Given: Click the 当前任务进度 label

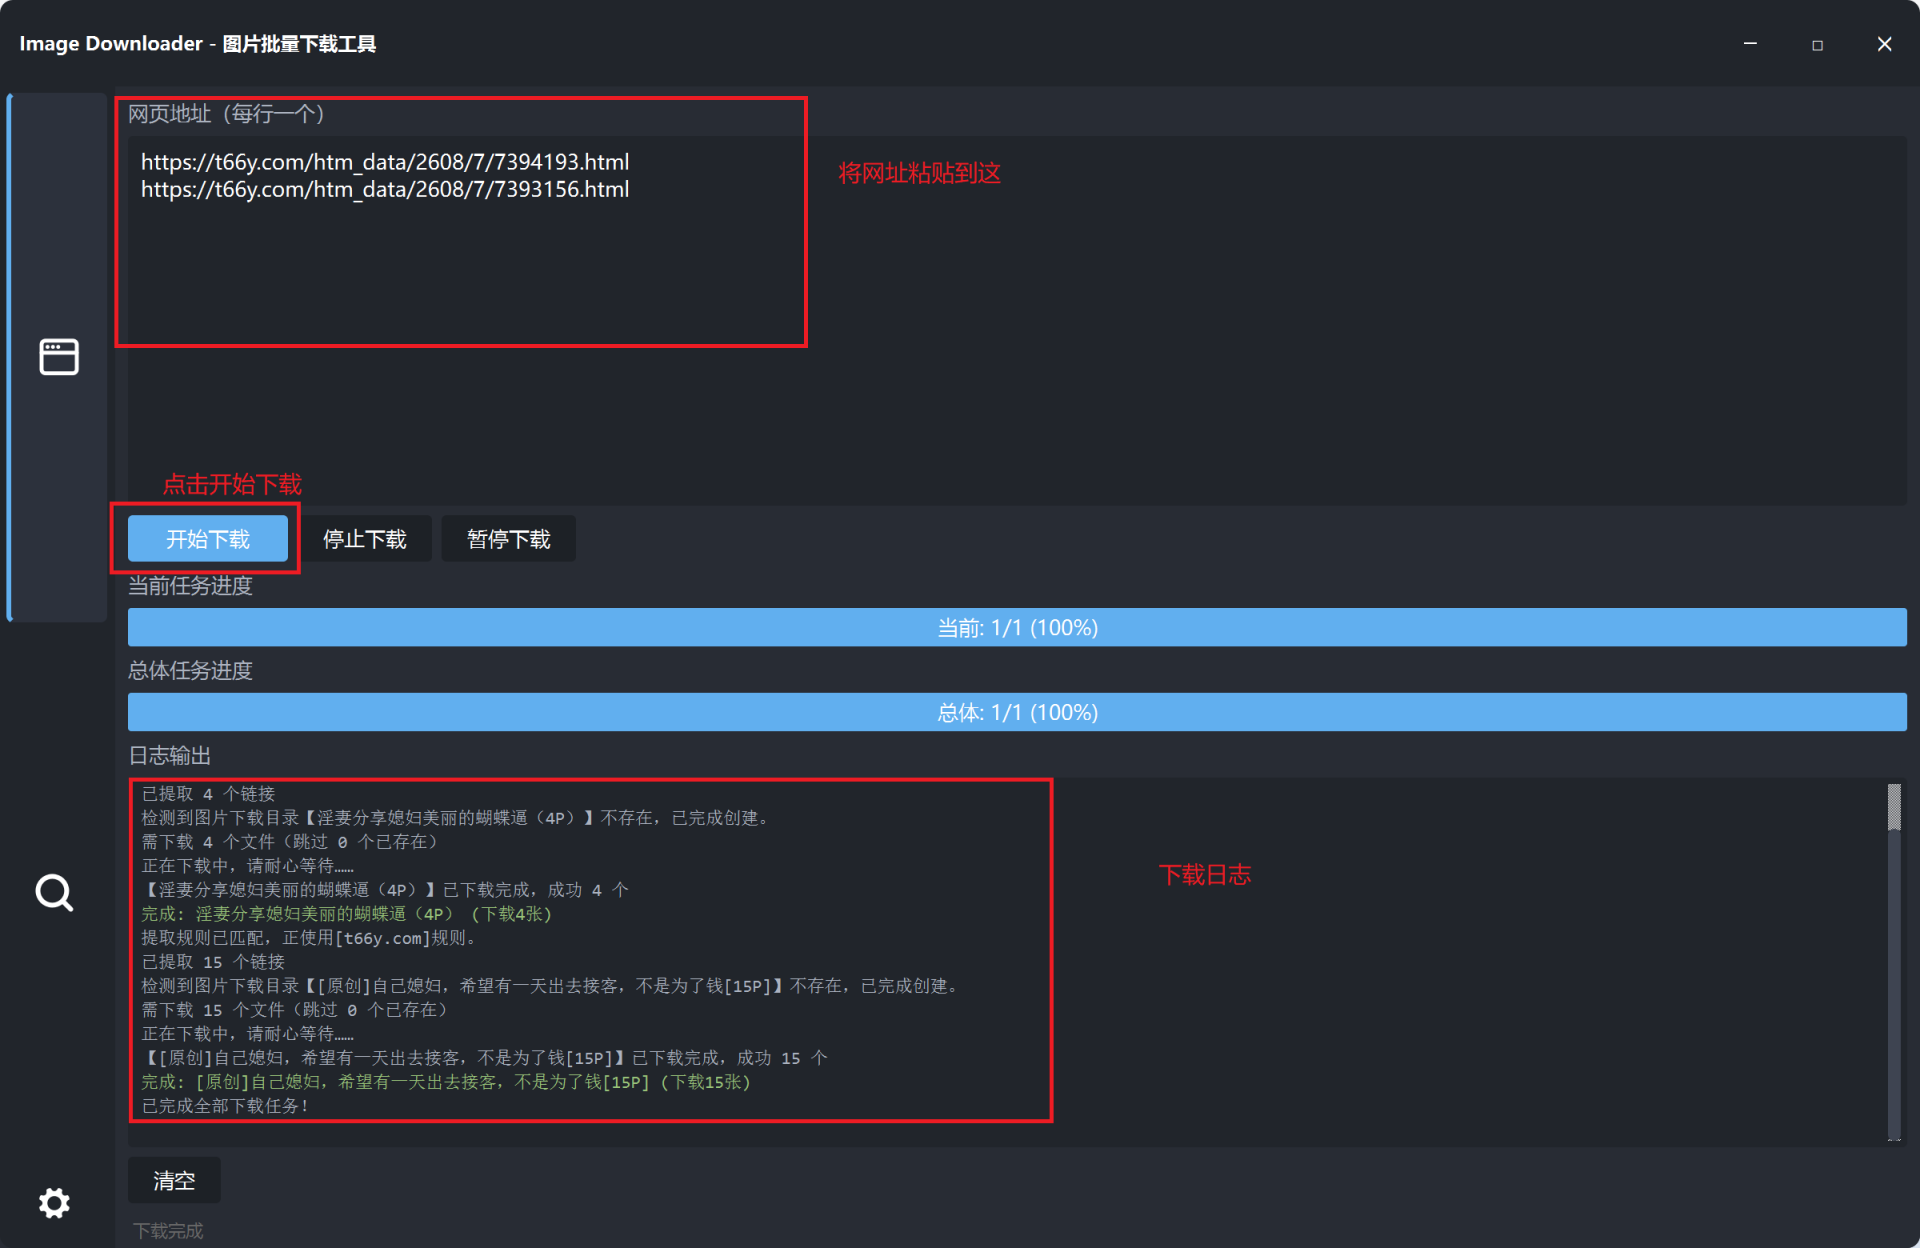Looking at the screenshot, I should click(x=190, y=586).
